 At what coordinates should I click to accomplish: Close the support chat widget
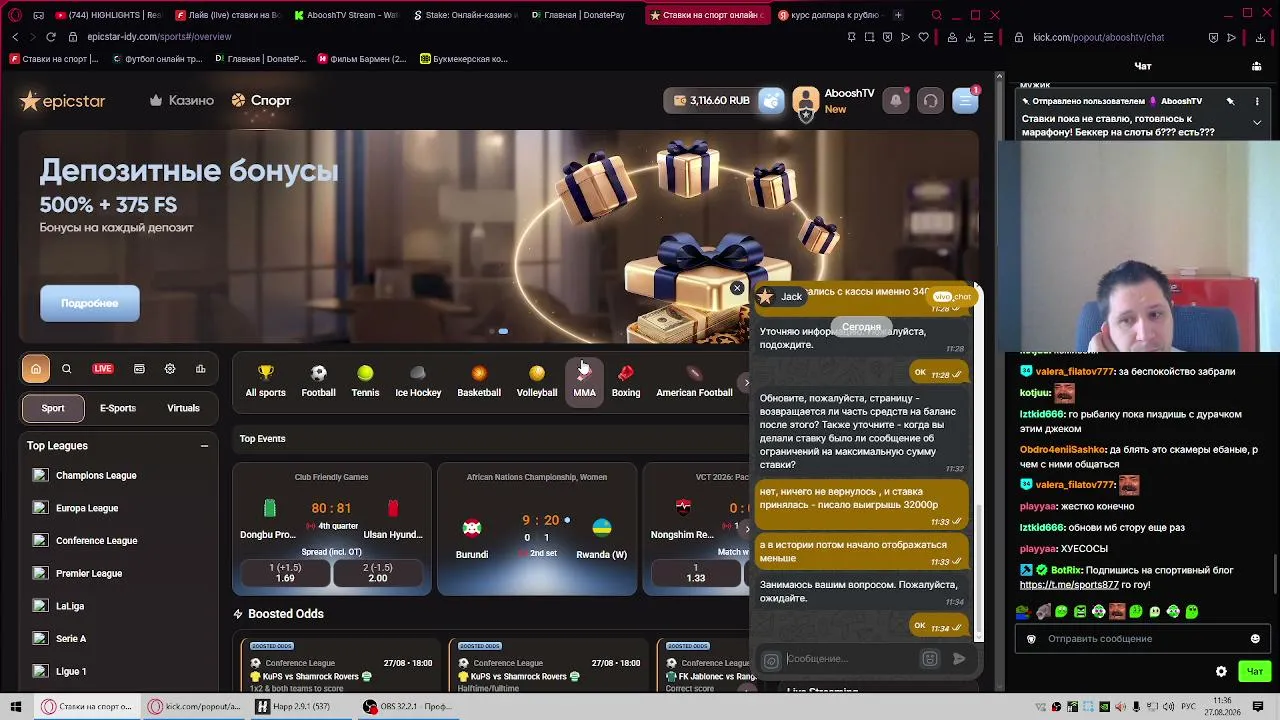737,288
